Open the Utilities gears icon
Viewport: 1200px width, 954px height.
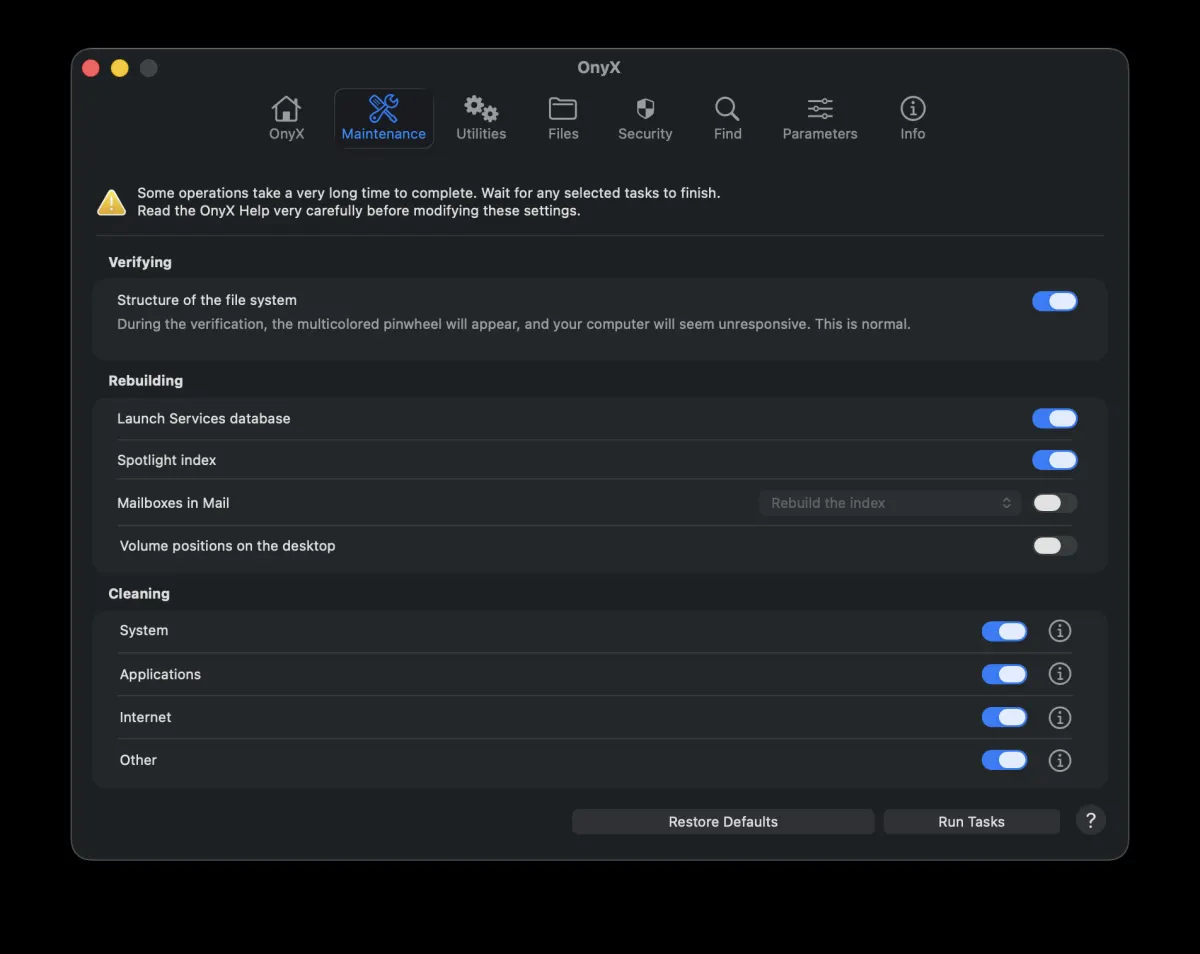[481, 118]
